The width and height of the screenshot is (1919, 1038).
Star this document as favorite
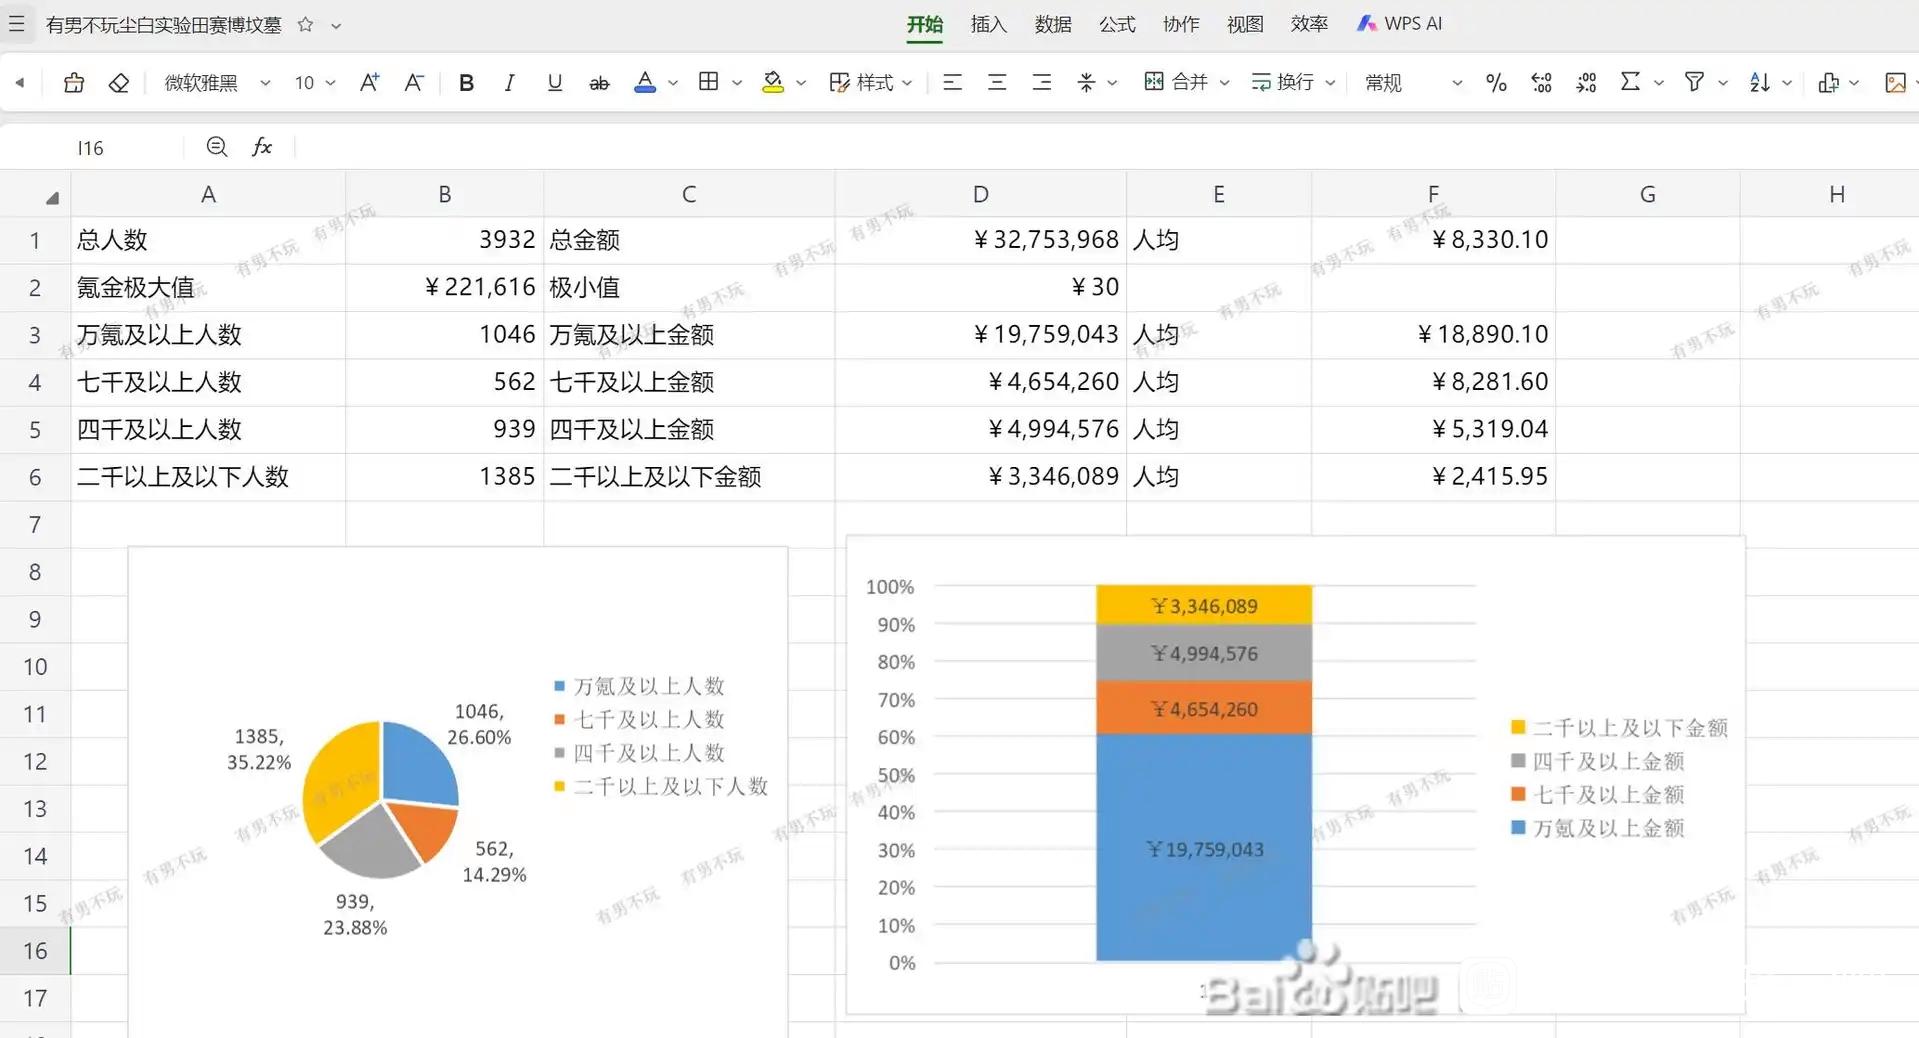pyautogui.click(x=306, y=25)
